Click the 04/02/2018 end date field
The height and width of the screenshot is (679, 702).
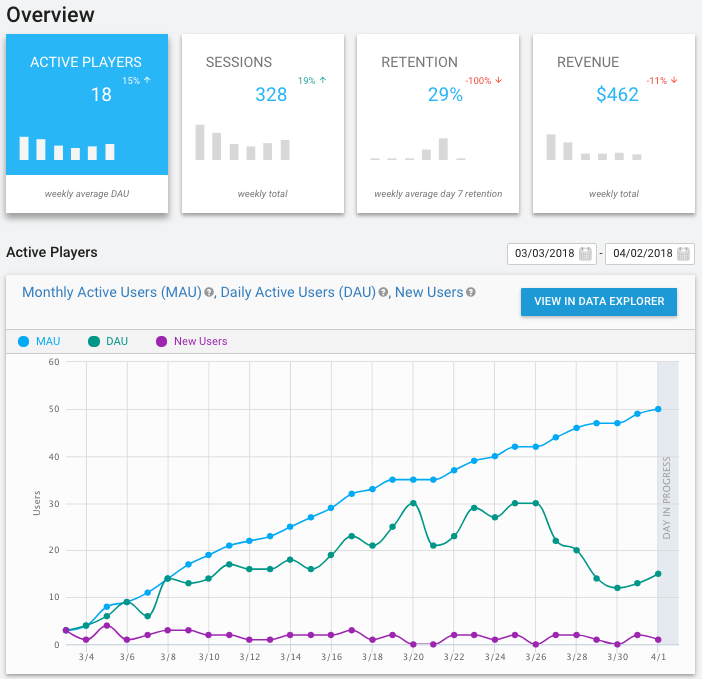(x=641, y=254)
